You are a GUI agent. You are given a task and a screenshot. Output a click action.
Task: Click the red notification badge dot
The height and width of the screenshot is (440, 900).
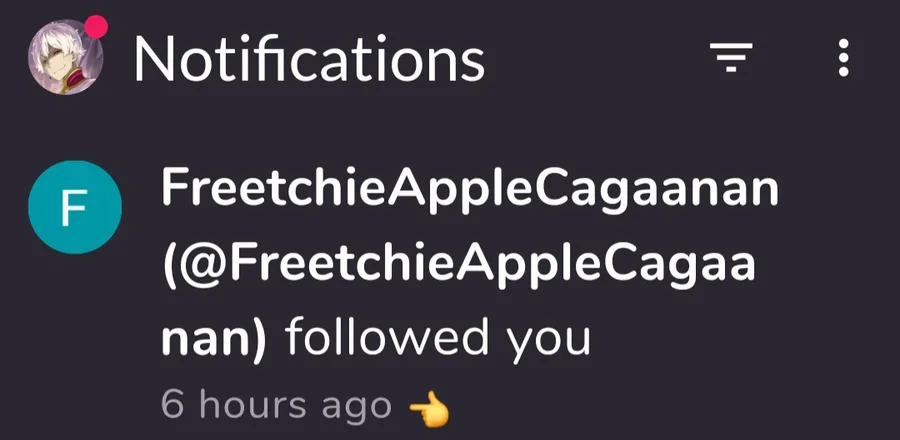96,27
